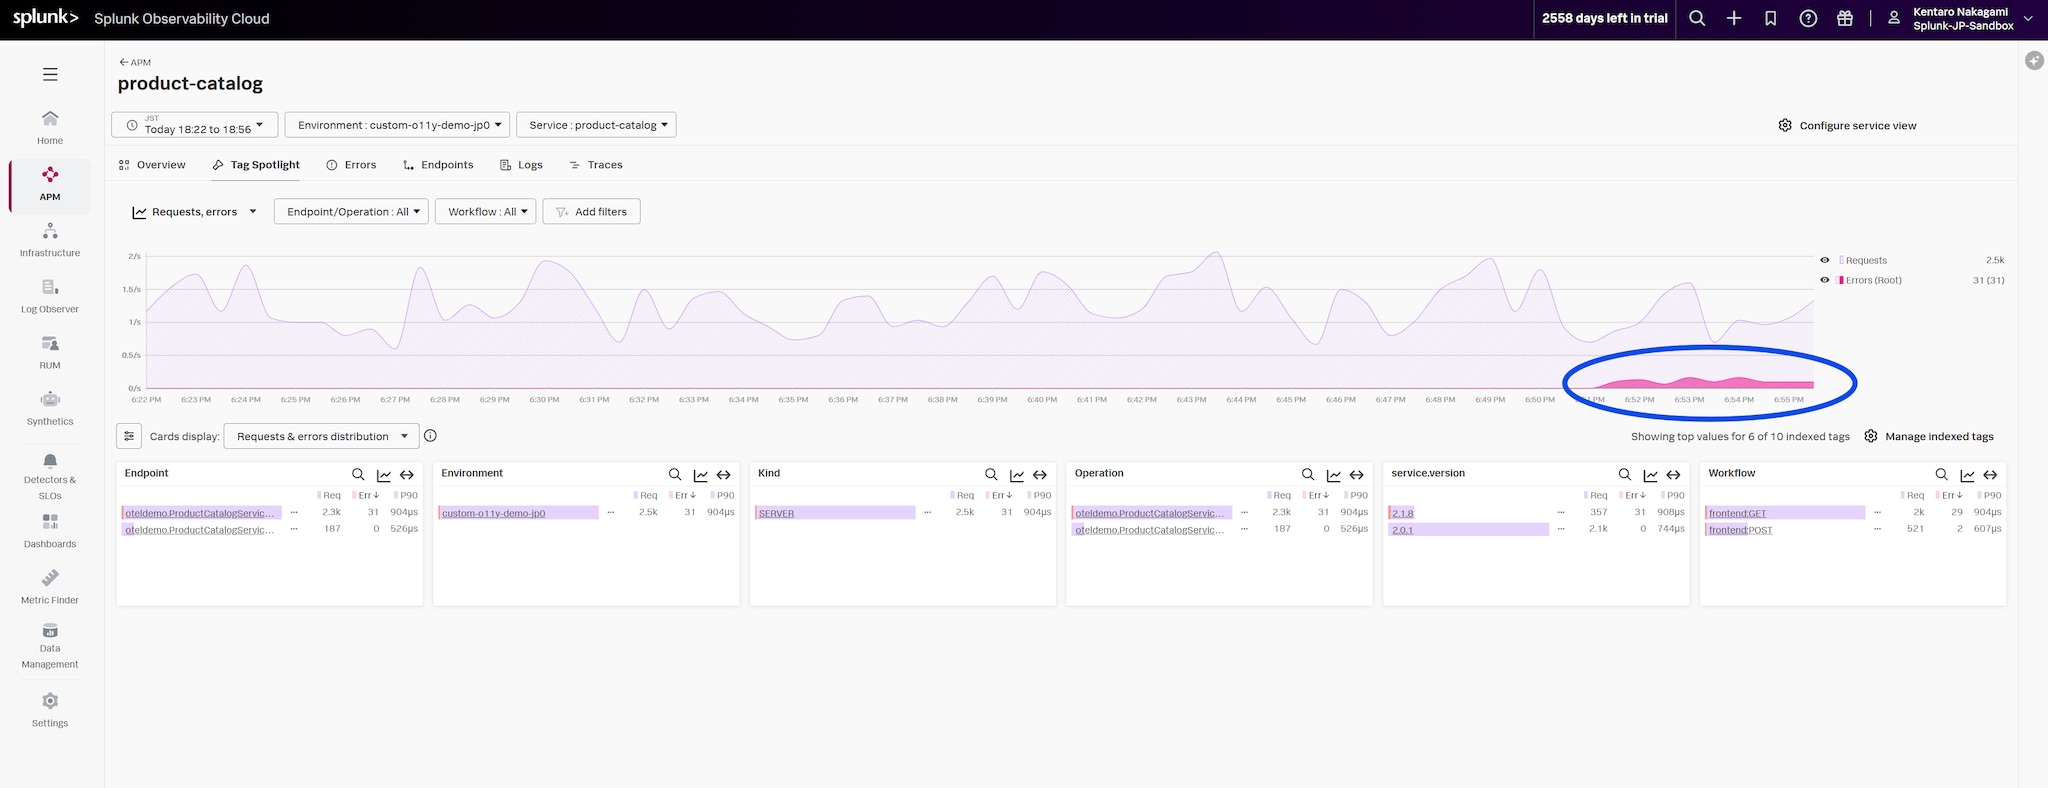Viewport: 2048px width, 788px height.
Task: Open Environment custom-o11y-demo-jp0 dropdown
Action: click(398, 125)
